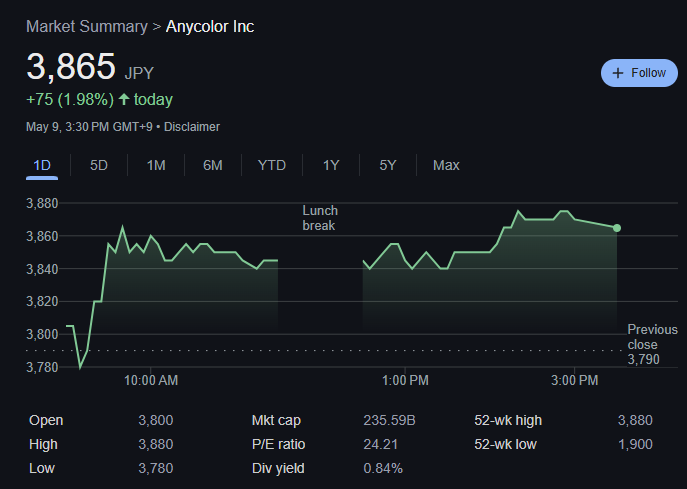The height and width of the screenshot is (489, 687).
Task: Switch to the YTD chart view
Action: (x=272, y=165)
